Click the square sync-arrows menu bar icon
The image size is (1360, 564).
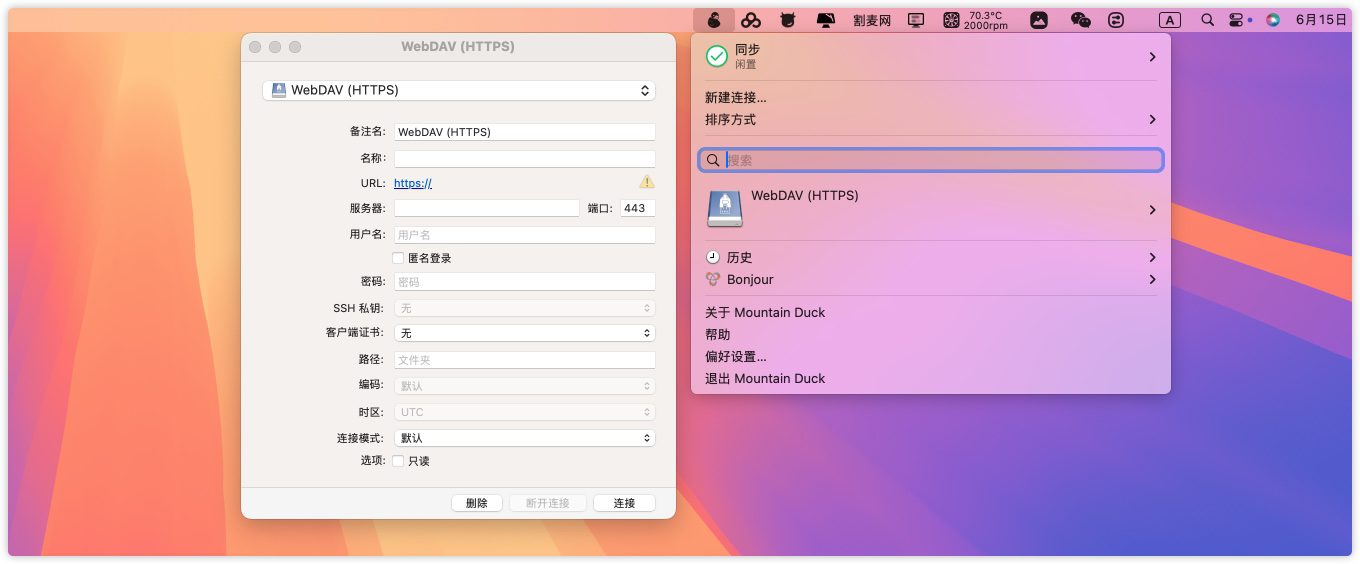point(1117,20)
